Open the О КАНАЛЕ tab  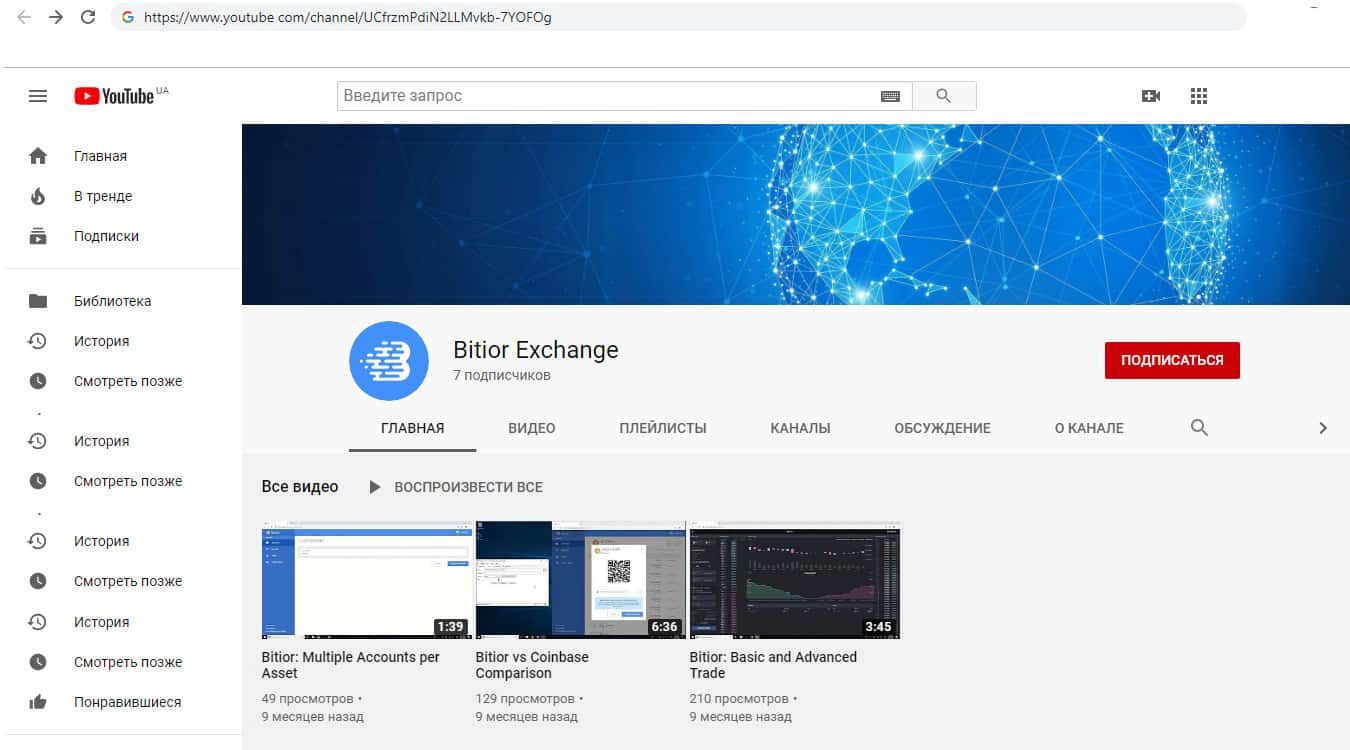pos(1089,428)
